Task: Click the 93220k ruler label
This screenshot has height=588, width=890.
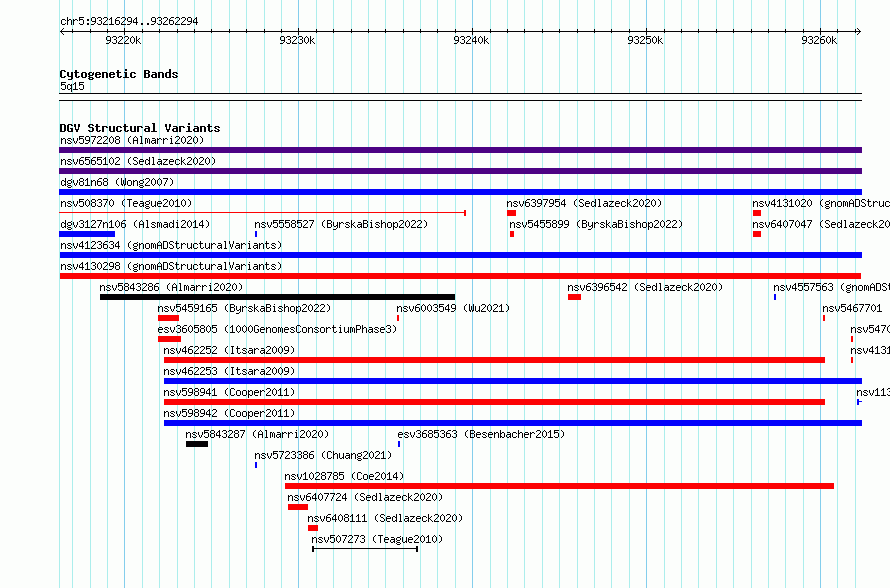Action: pyautogui.click(x=123, y=40)
